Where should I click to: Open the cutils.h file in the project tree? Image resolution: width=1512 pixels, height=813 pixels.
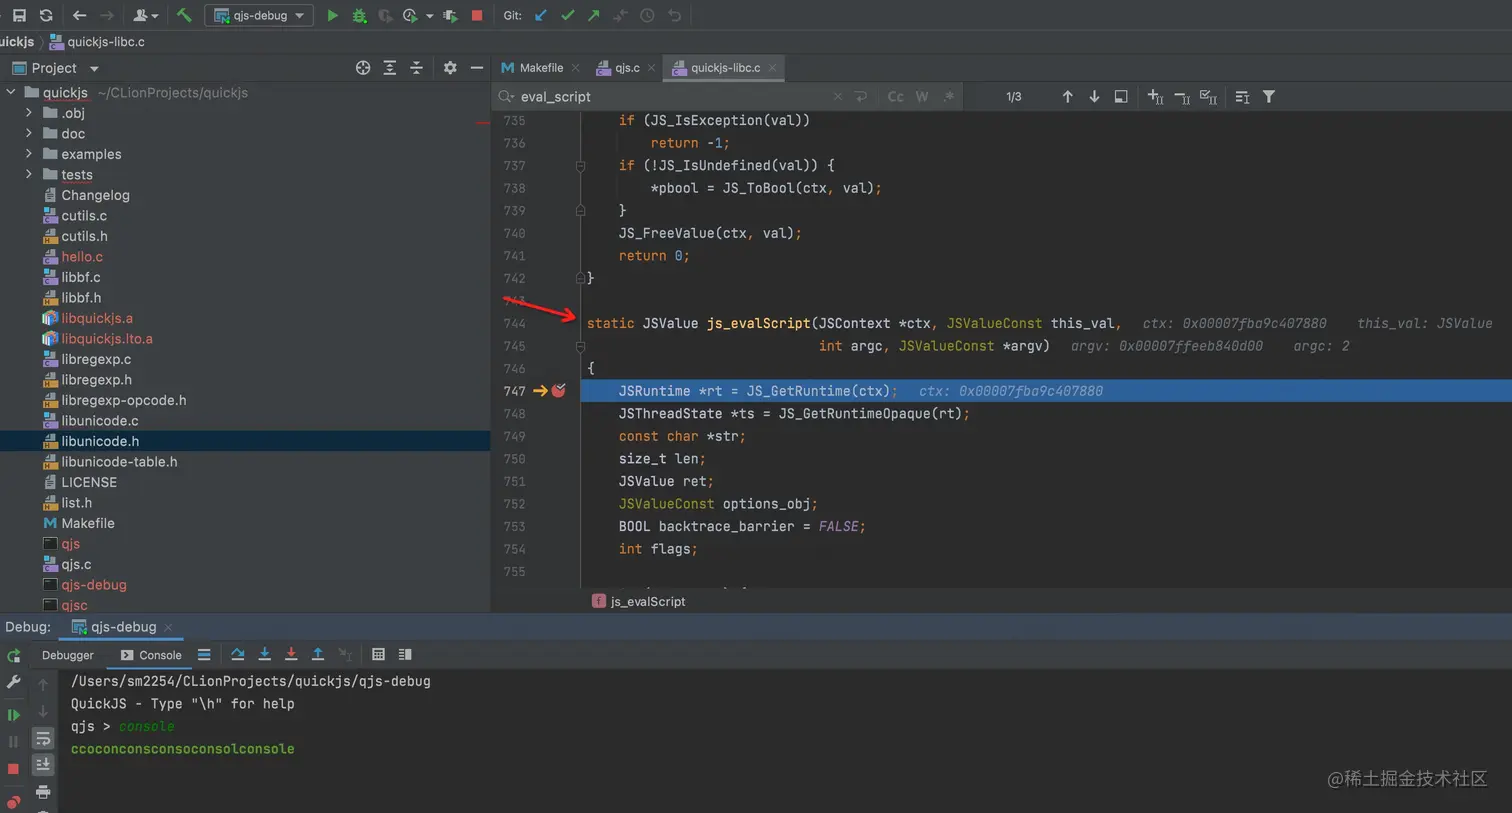tap(84, 236)
